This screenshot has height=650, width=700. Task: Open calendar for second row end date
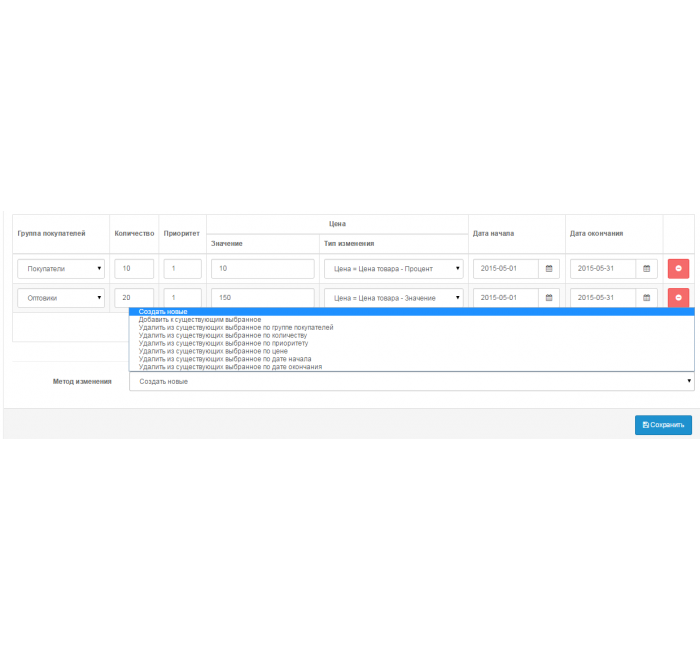[x=646, y=298]
